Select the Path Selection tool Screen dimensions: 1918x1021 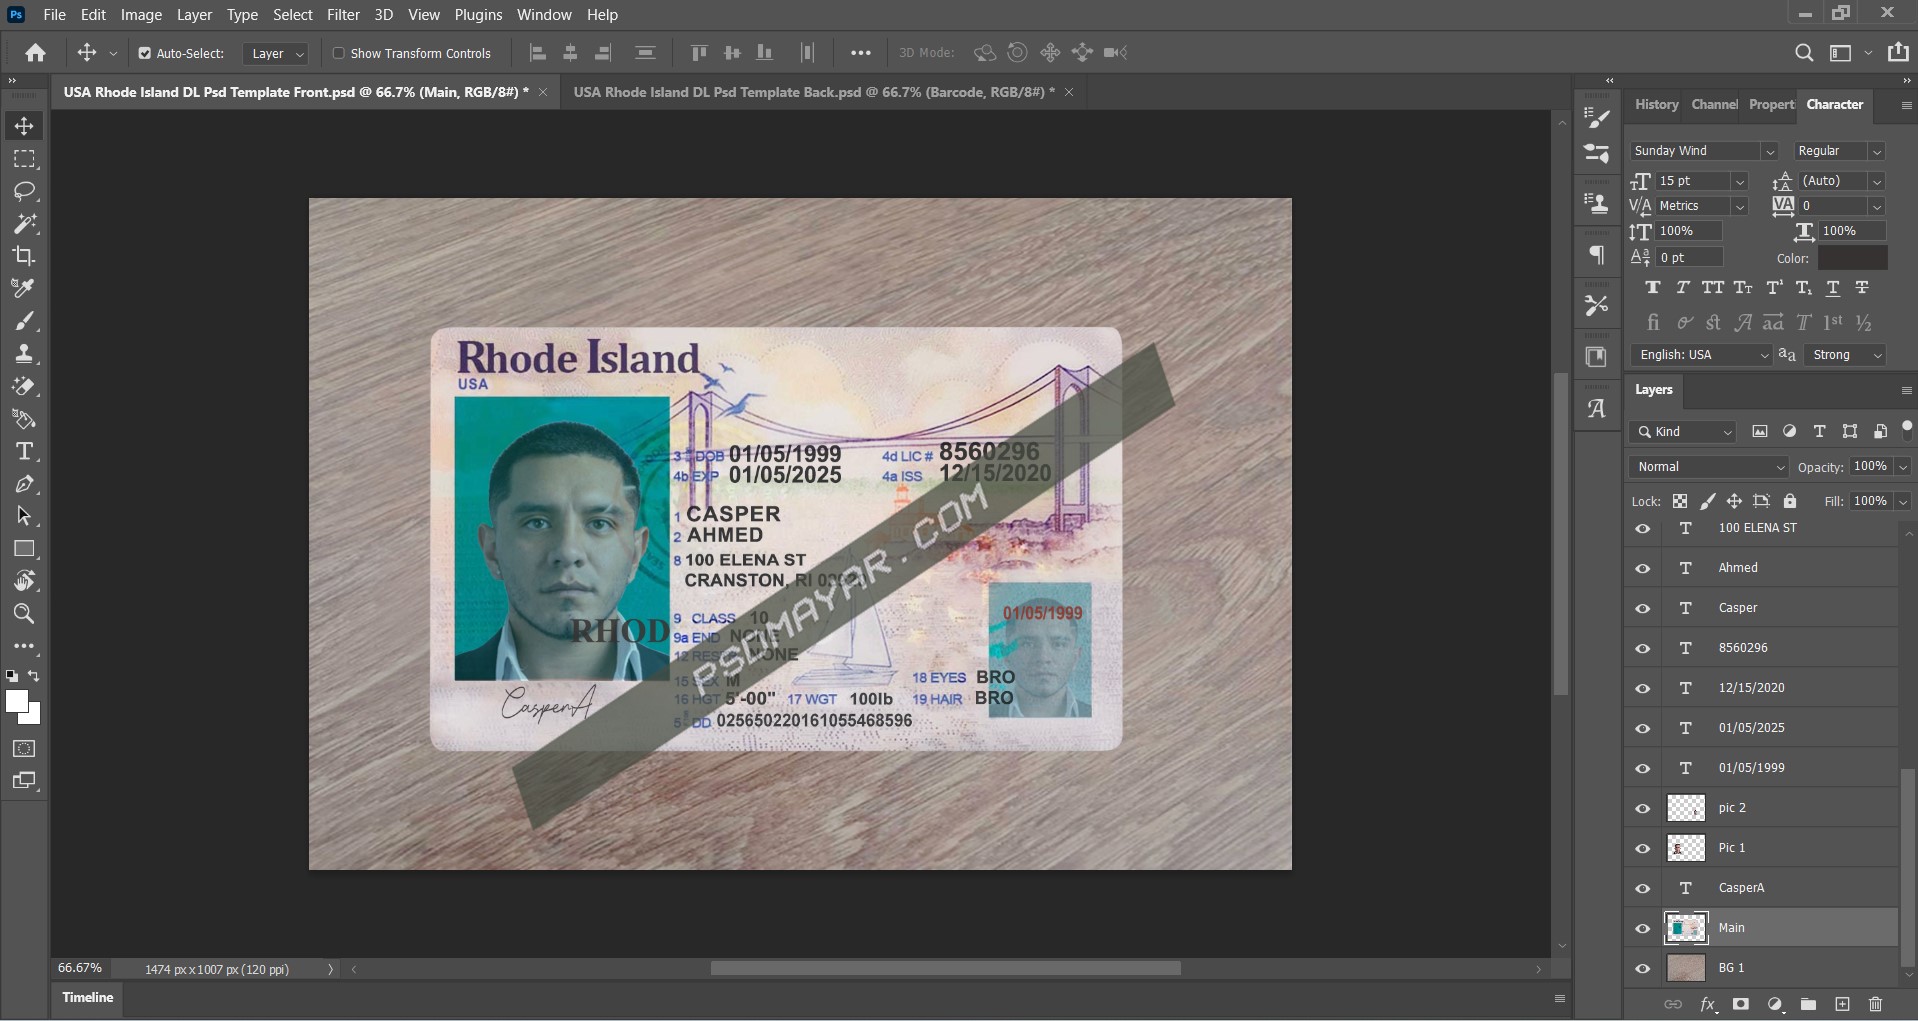(x=24, y=516)
